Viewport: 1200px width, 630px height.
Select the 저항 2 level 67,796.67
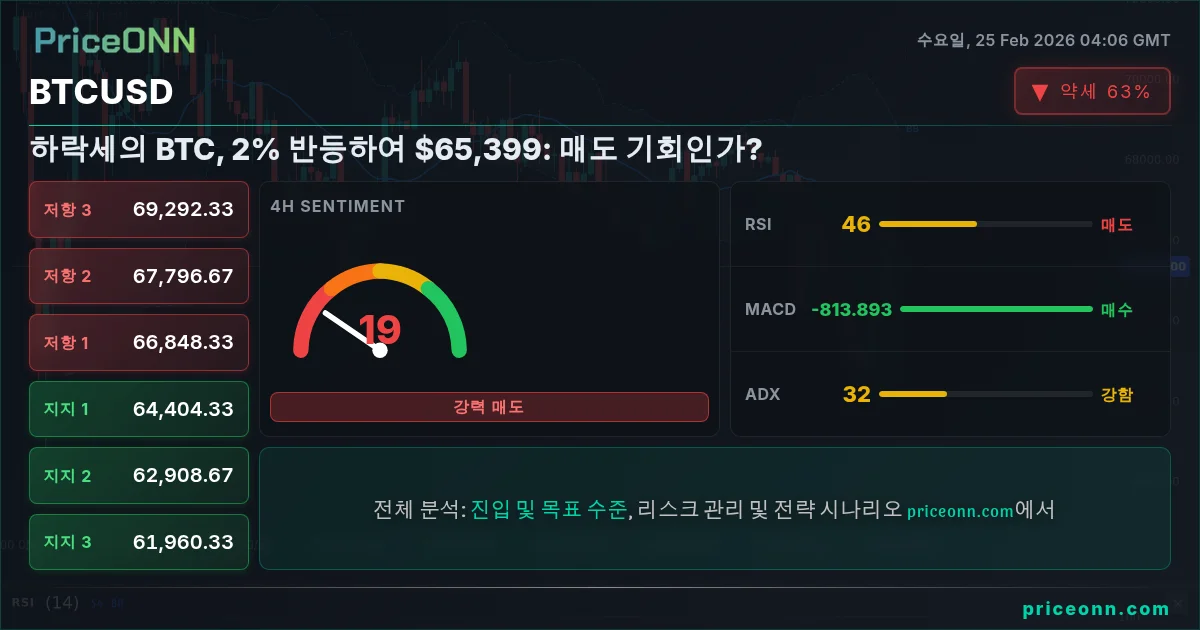(x=139, y=276)
